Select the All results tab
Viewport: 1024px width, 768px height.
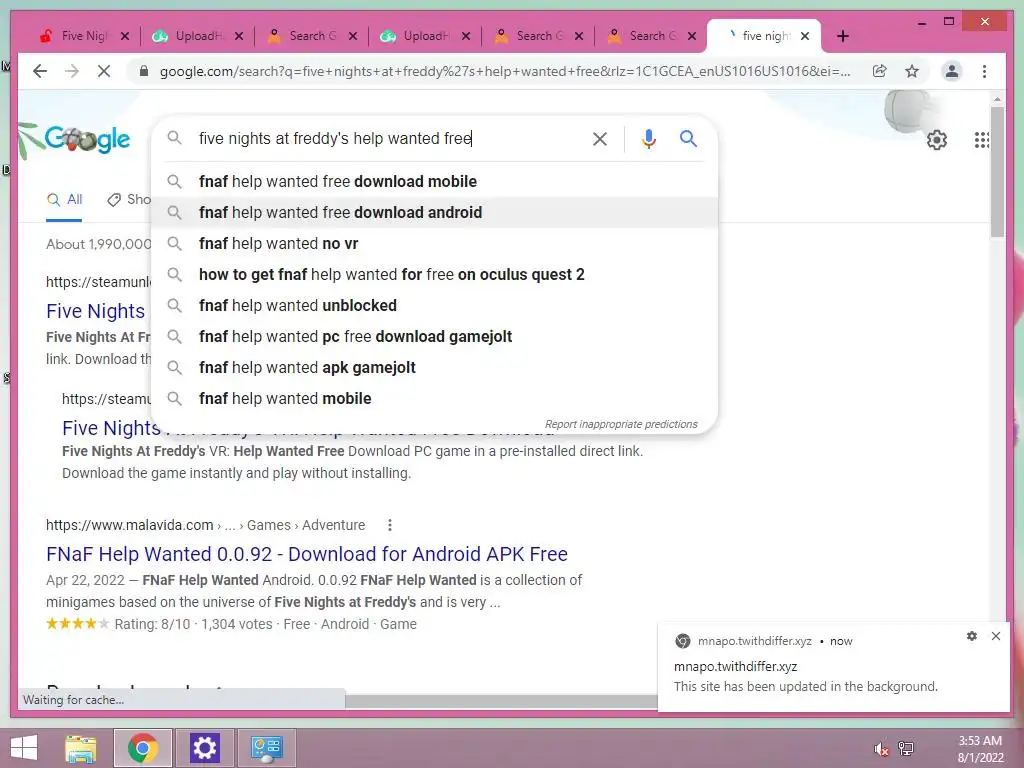point(65,200)
